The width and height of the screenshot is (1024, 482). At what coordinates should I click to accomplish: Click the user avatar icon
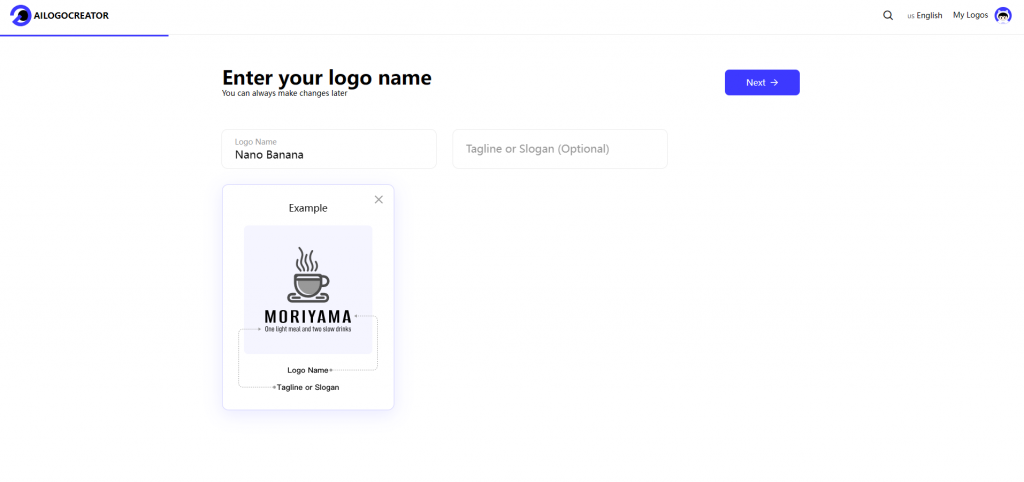1003,15
